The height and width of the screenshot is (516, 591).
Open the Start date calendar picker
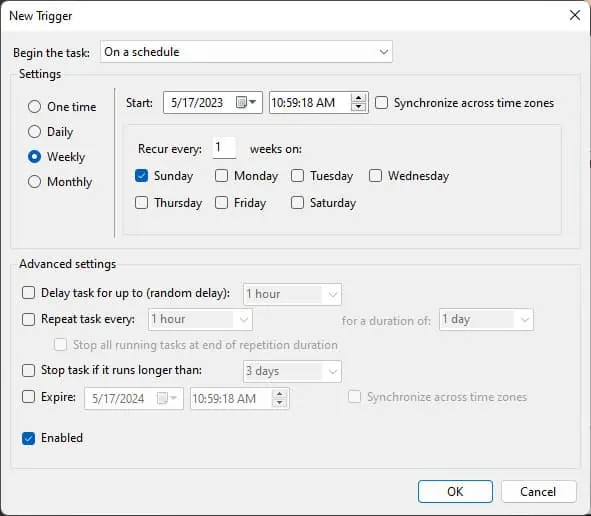point(246,102)
